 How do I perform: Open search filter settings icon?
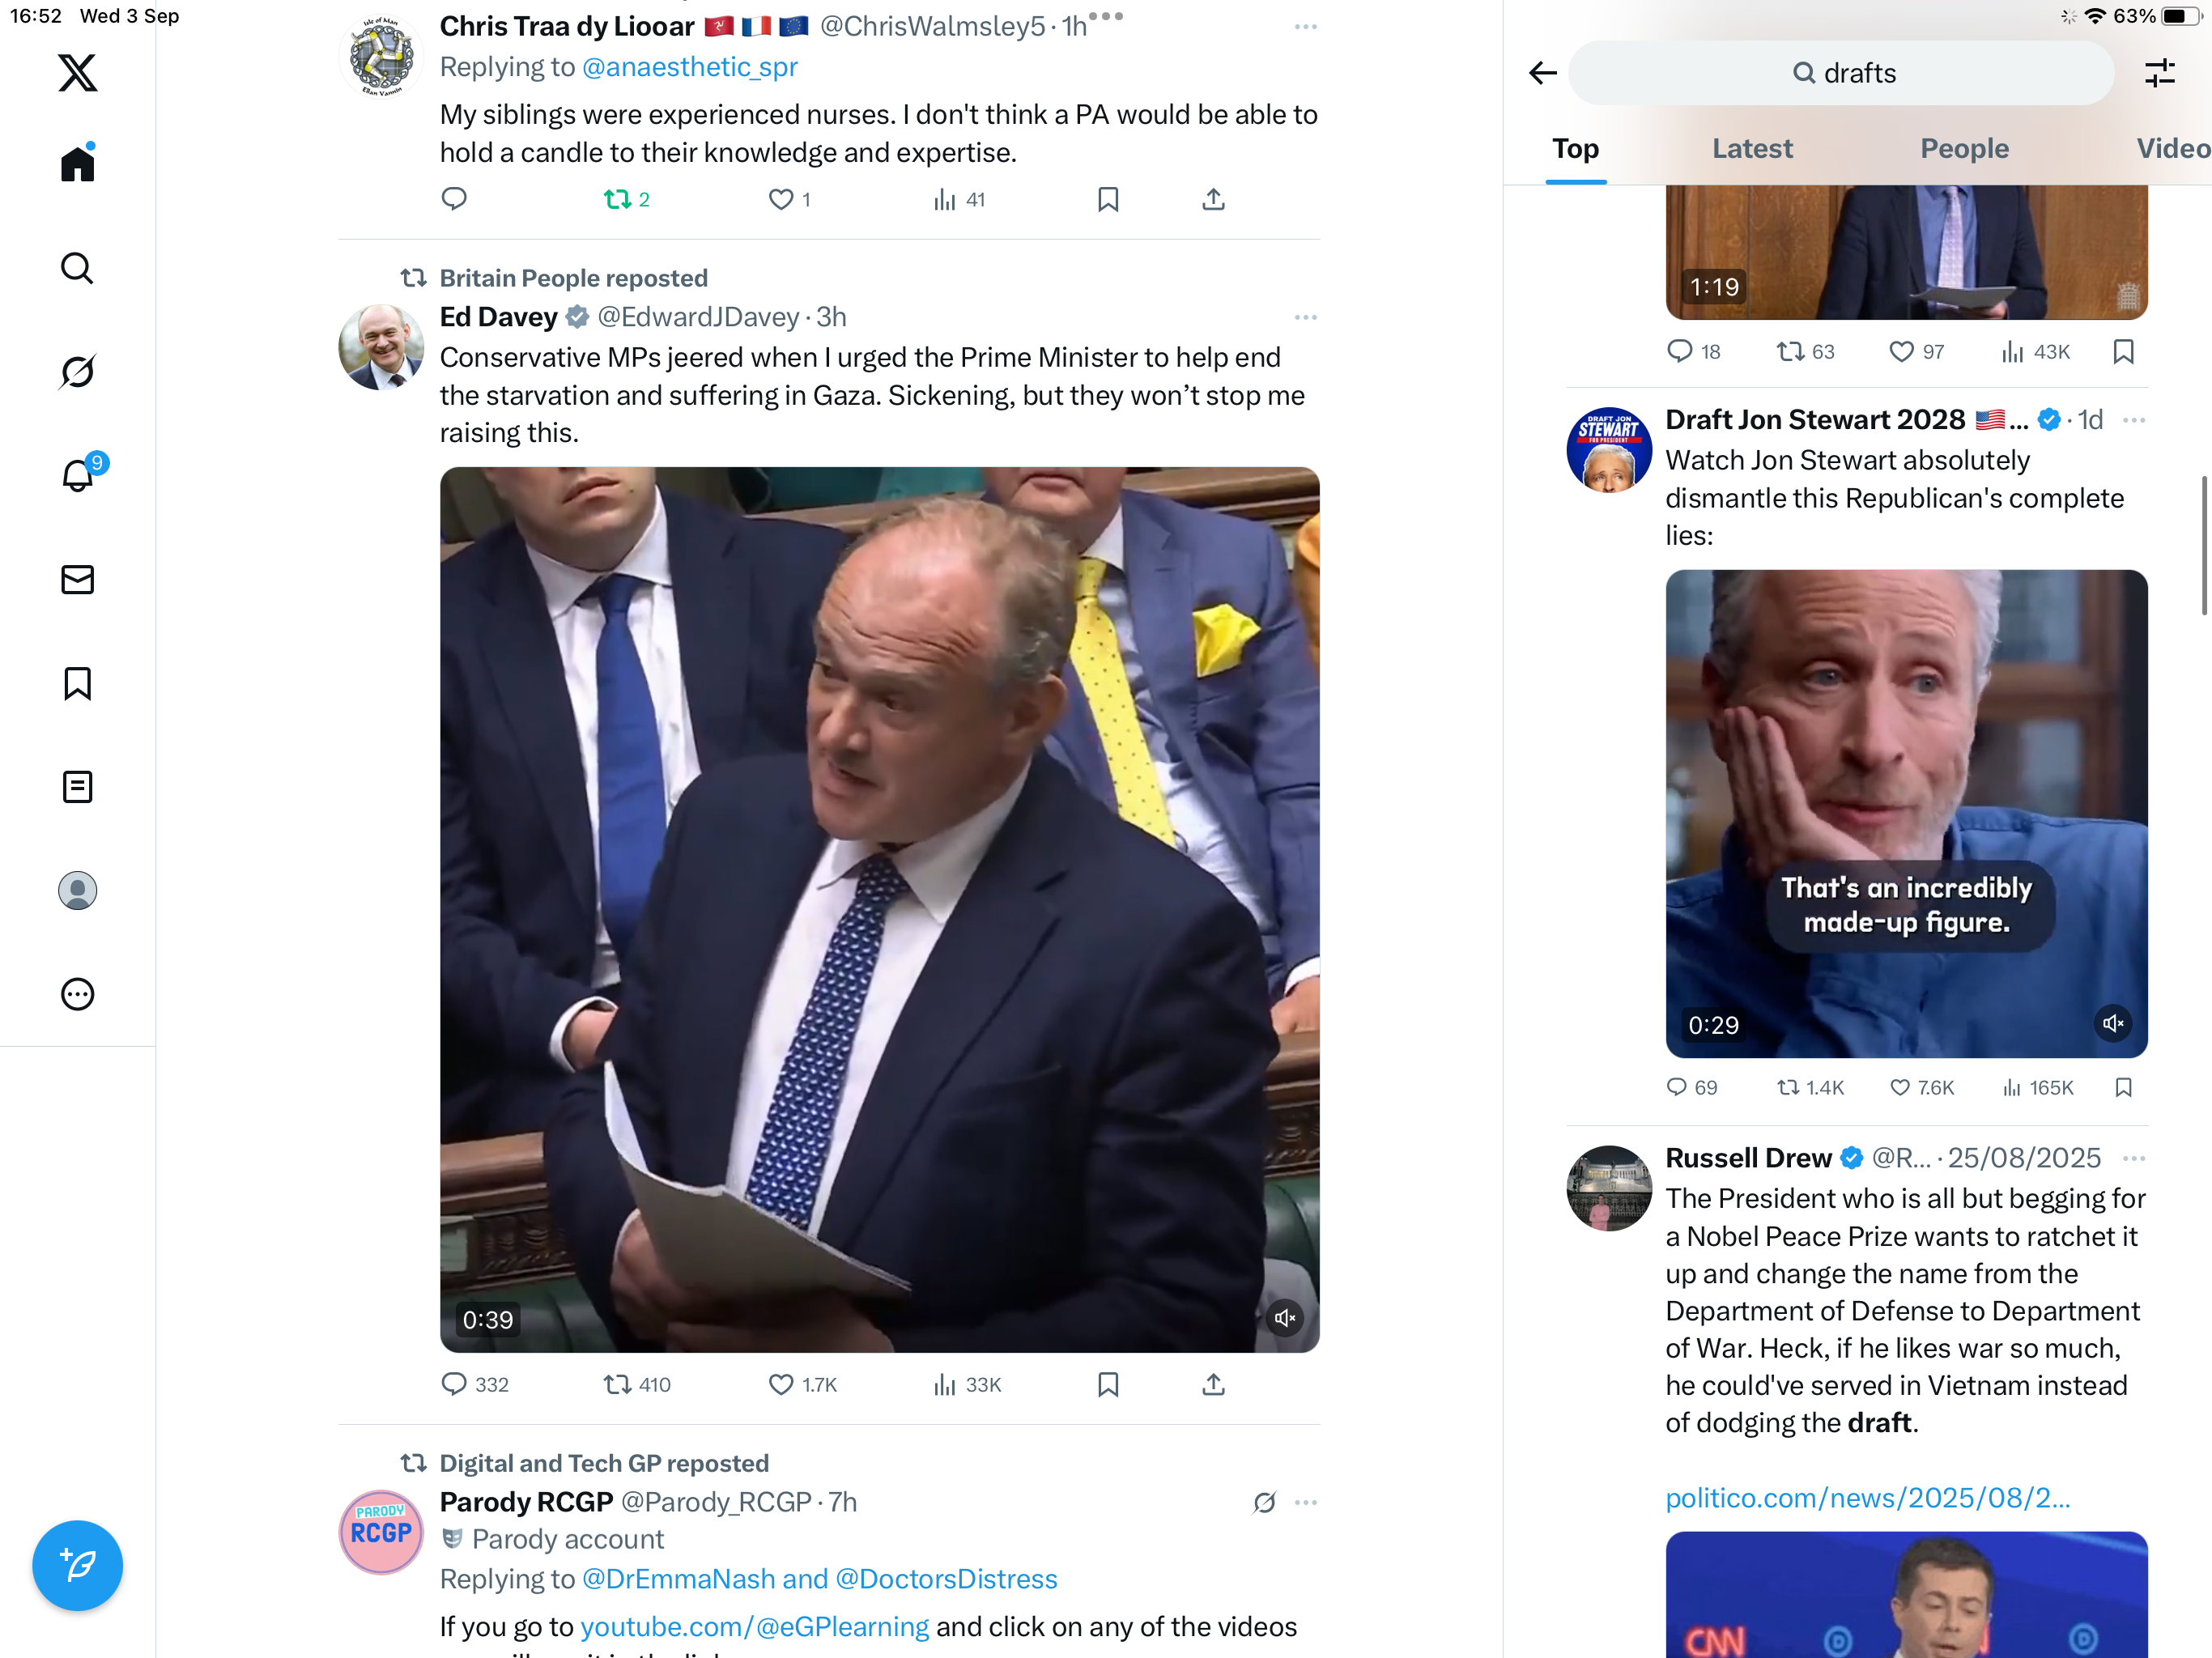point(2160,73)
